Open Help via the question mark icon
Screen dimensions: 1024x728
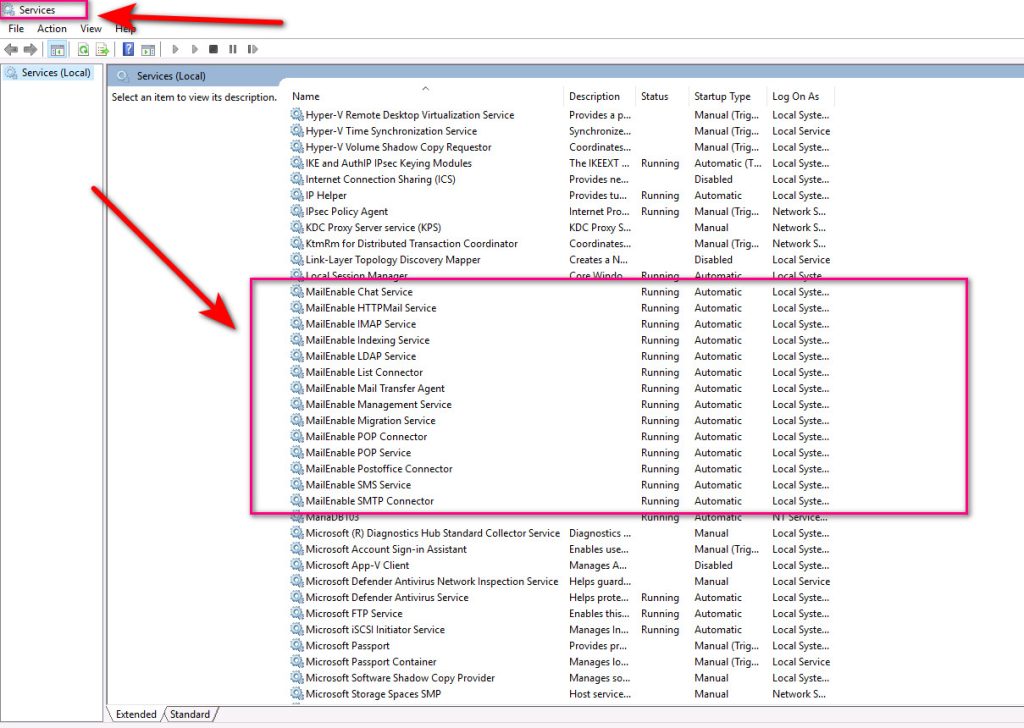click(128, 49)
